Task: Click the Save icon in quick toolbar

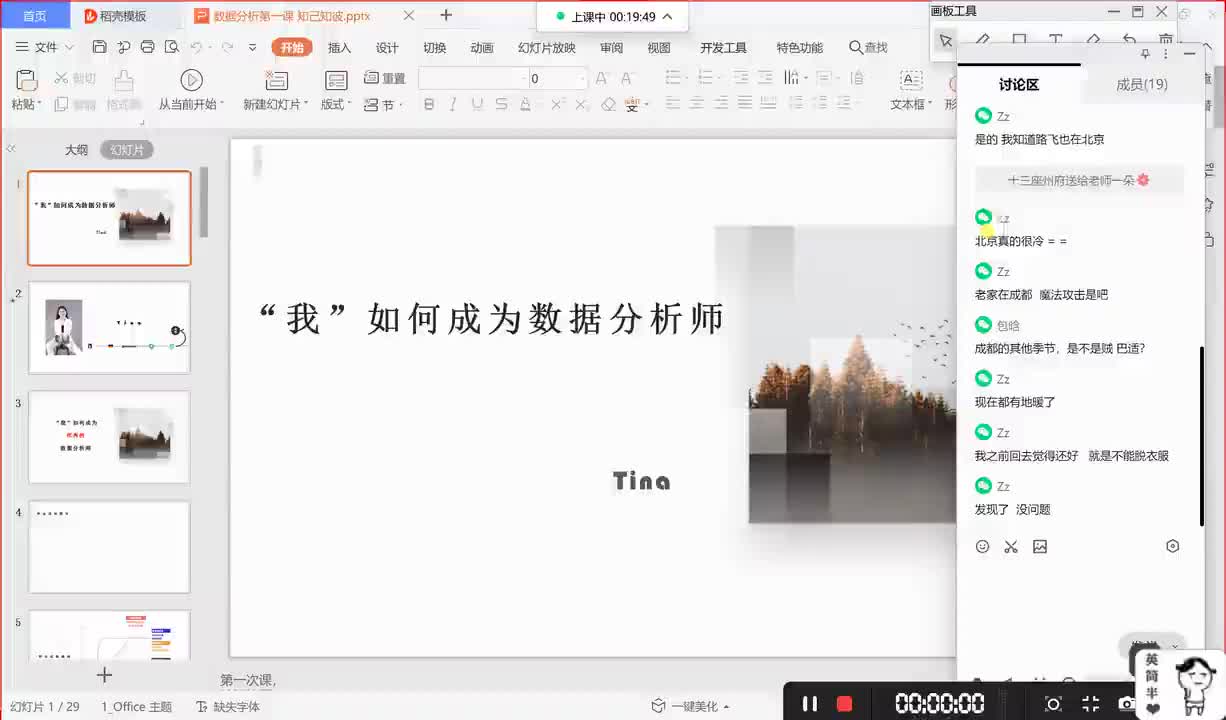Action: 99,47
